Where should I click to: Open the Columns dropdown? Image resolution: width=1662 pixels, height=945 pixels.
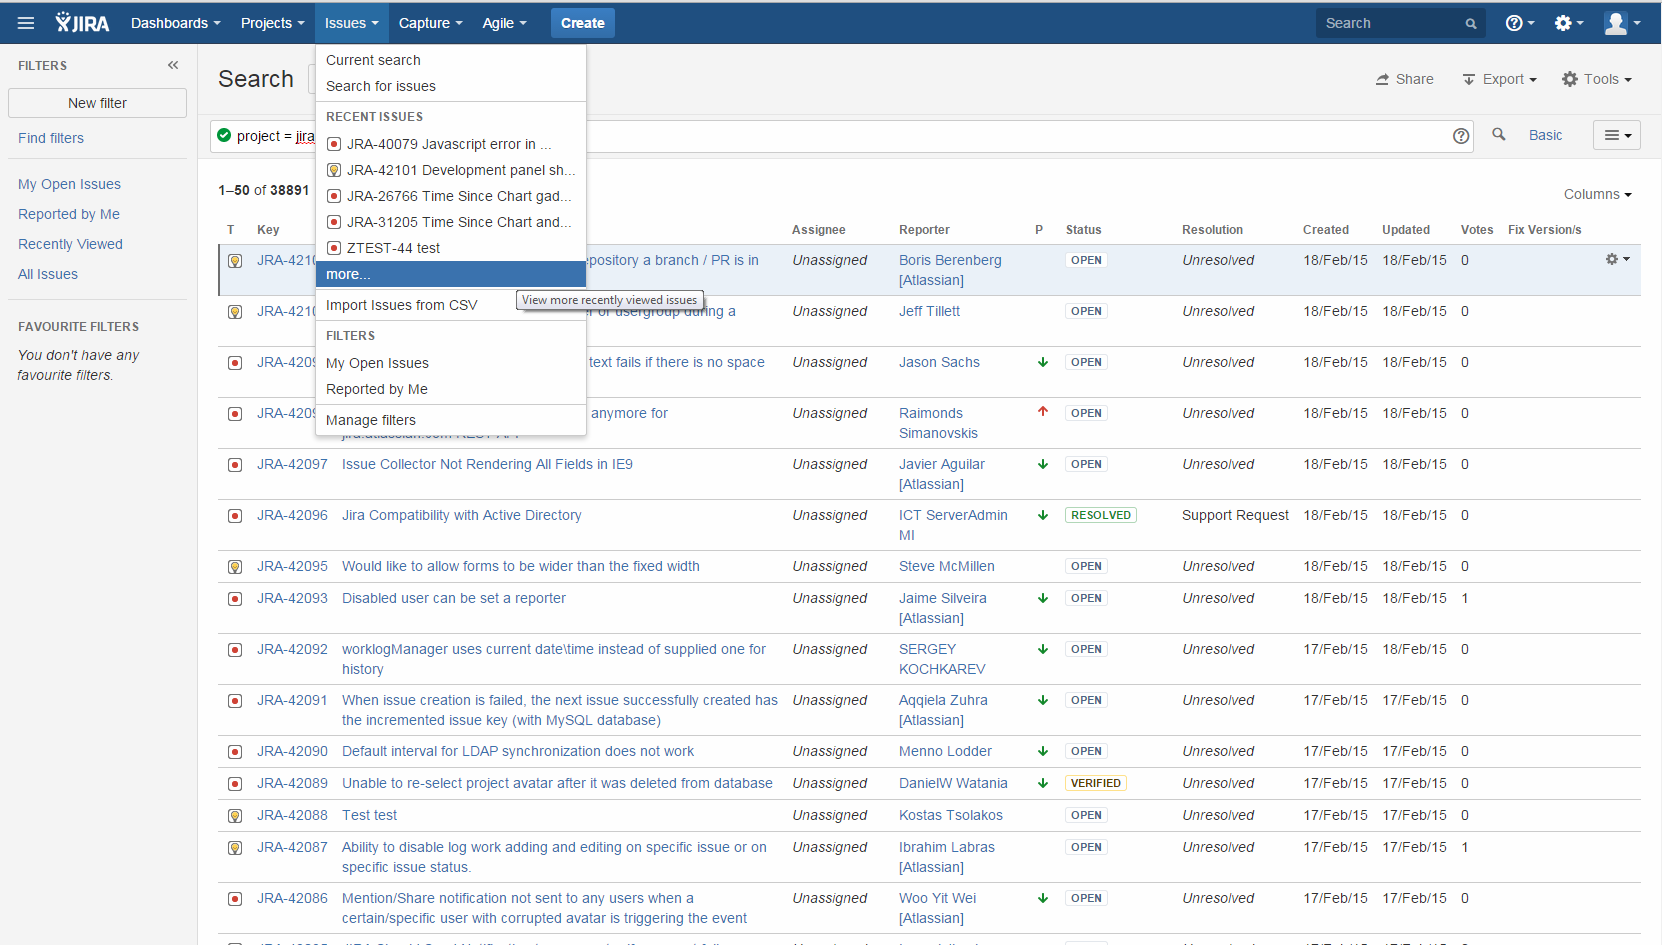[1597, 194]
